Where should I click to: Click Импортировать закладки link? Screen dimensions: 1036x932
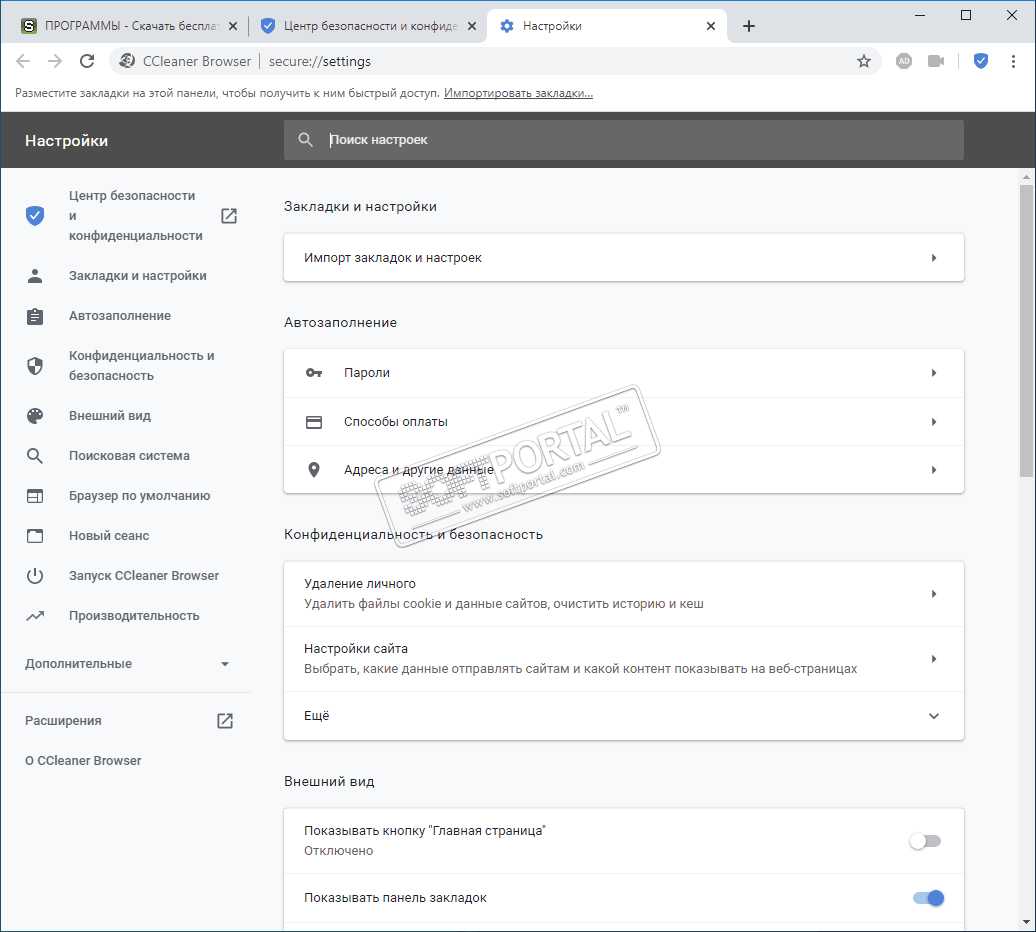coord(518,93)
